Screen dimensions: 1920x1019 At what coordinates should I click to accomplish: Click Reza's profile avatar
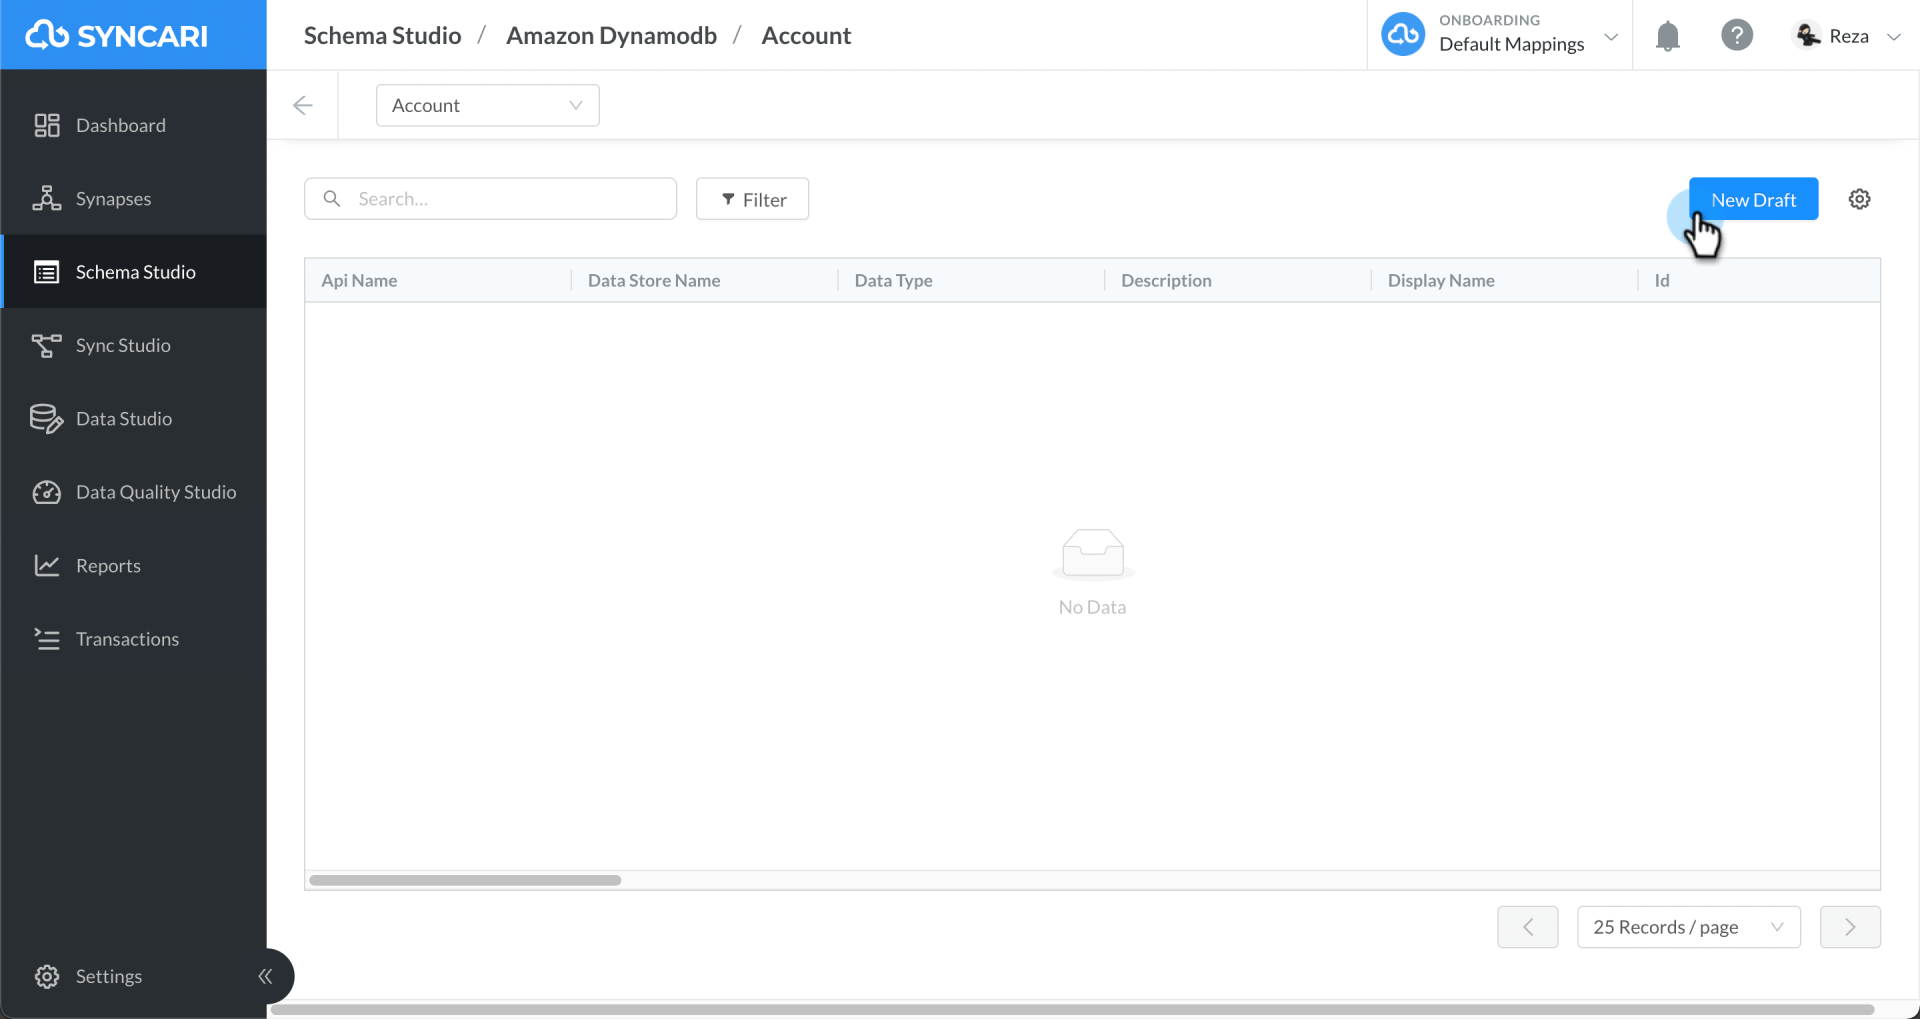(x=1808, y=35)
